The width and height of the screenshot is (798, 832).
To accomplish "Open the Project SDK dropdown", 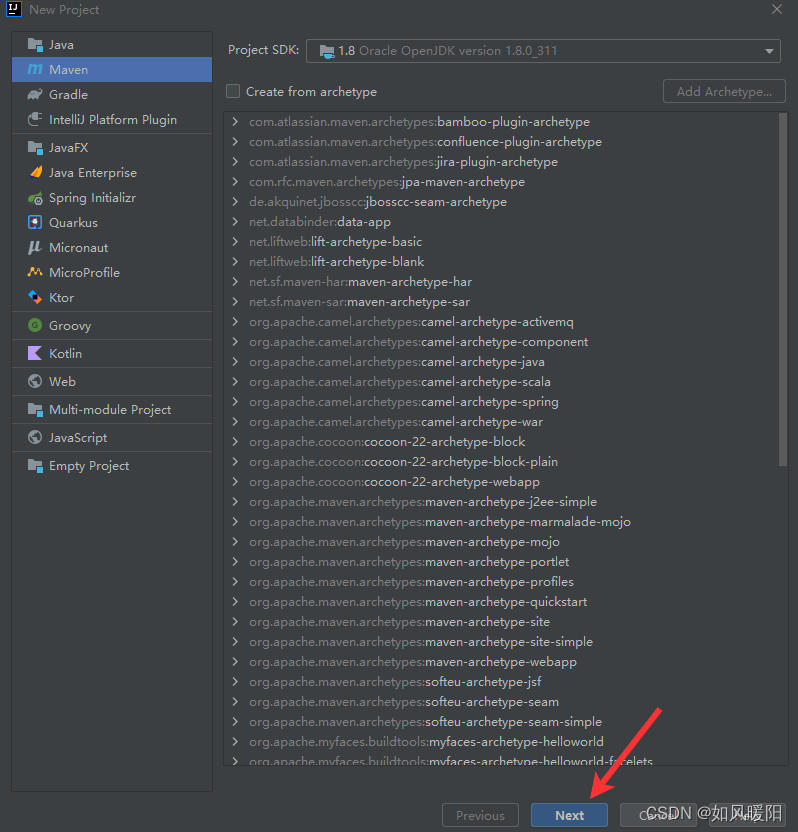I will (x=543, y=51).
